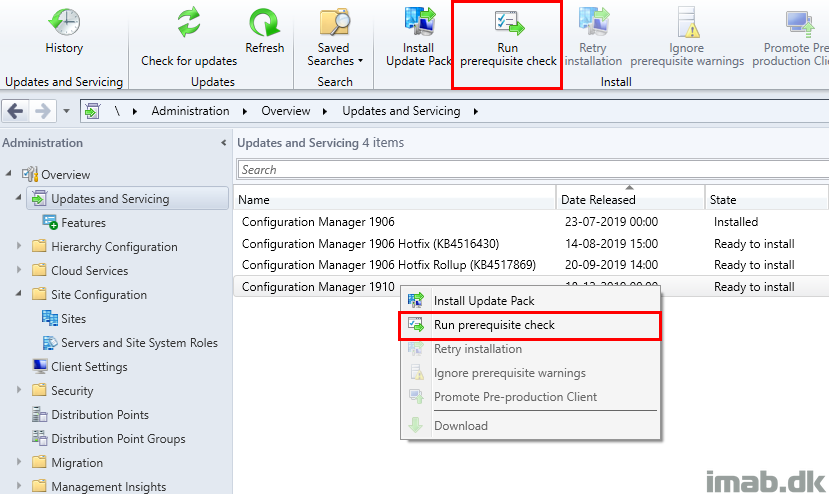Select the Migration folder

[x=77, y=462]
